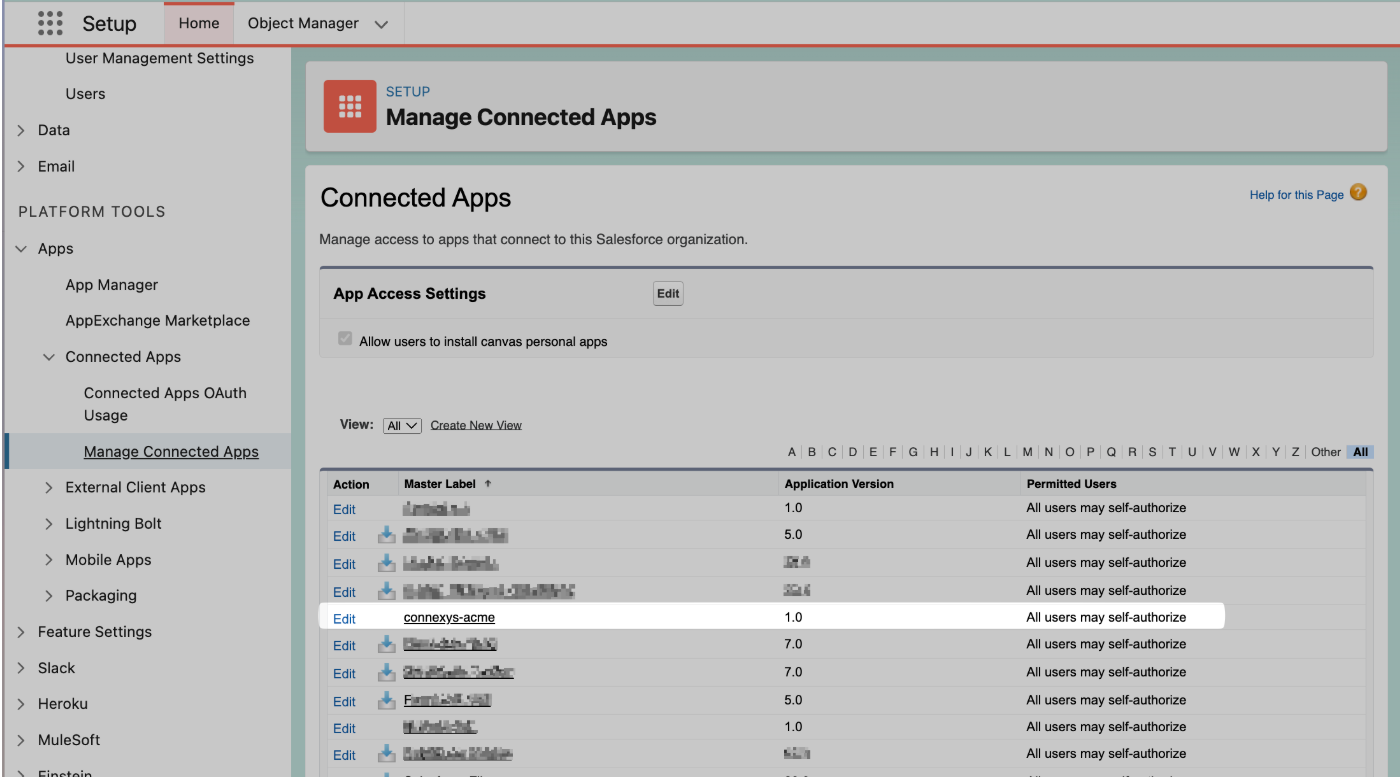Filter list by letter G

click(913, 452)
